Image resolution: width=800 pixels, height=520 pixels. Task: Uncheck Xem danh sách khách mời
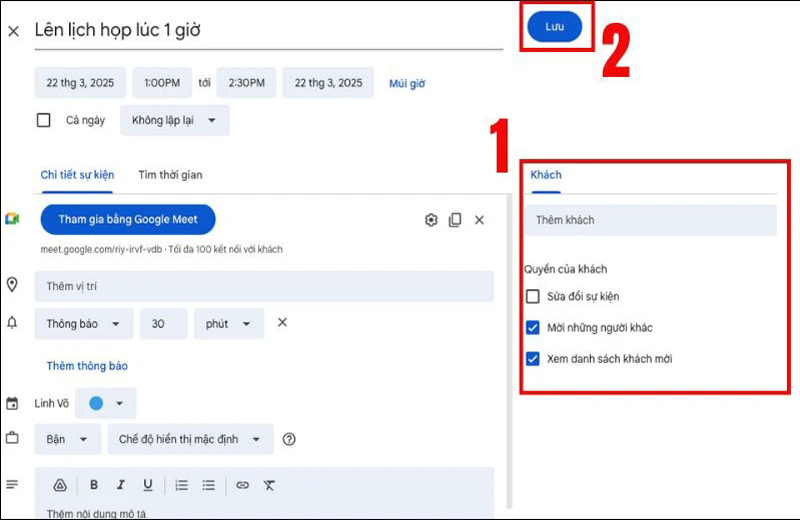pos(533,359)
